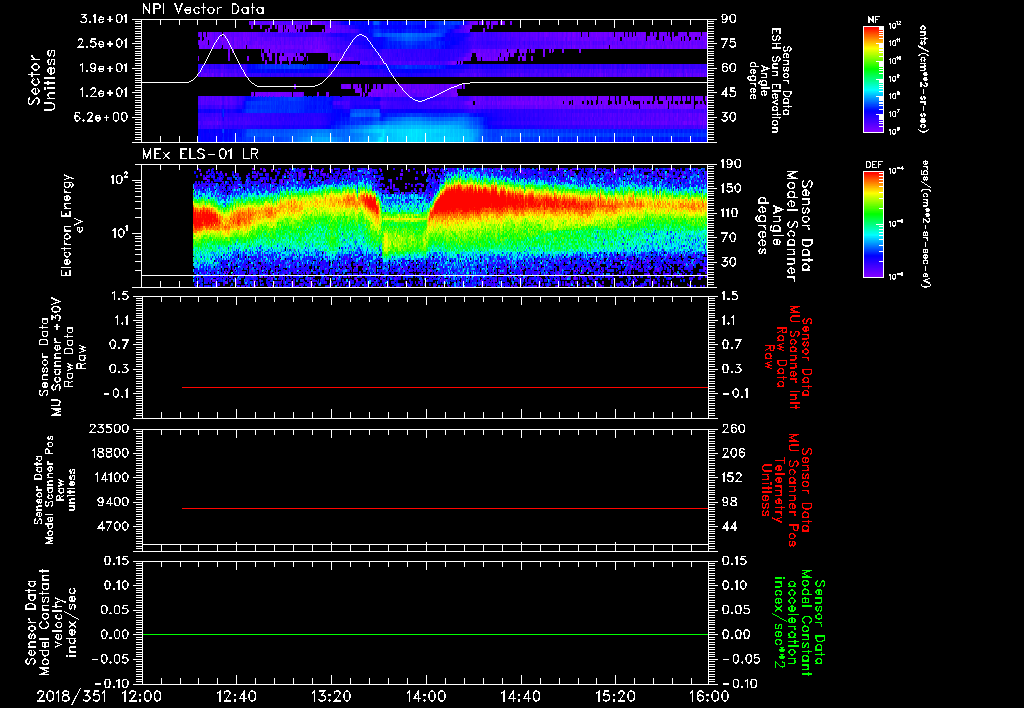The height and width of the screenshot is (708, 1024).
Task: Click the '4700' scanner position tick value
Action: [x=113, y=526]
